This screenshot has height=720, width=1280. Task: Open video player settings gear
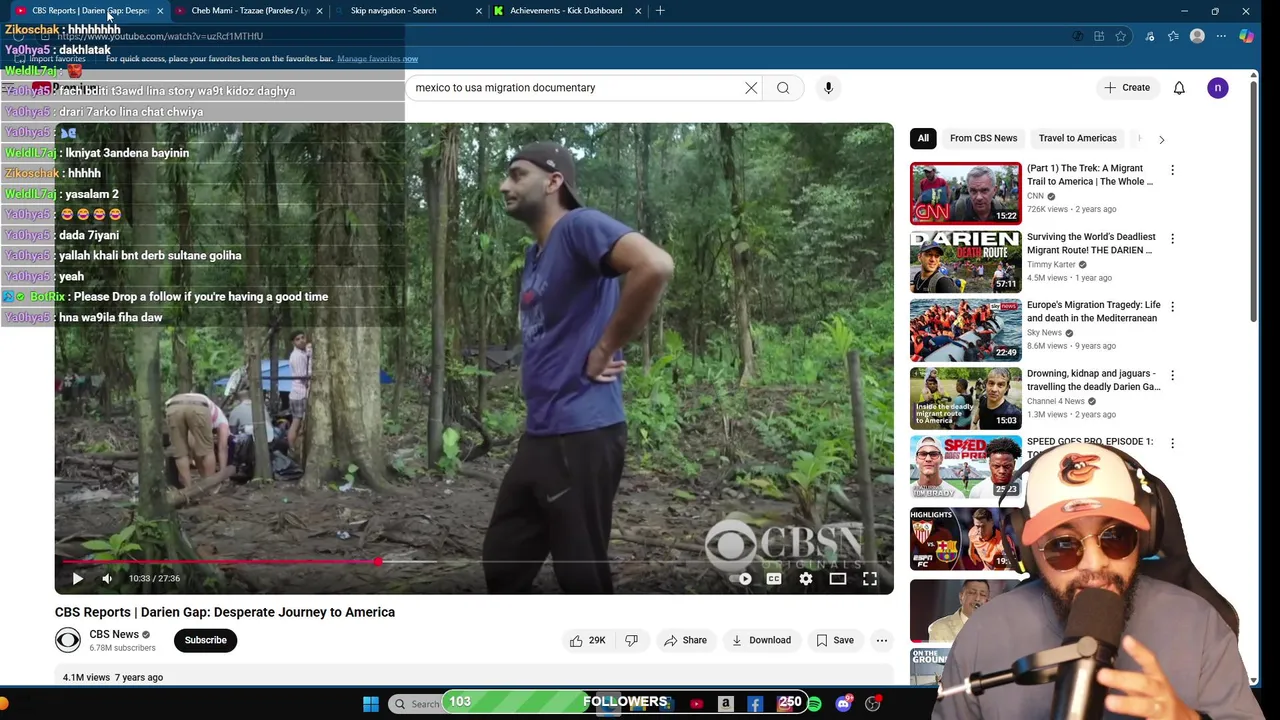[806, 578]
